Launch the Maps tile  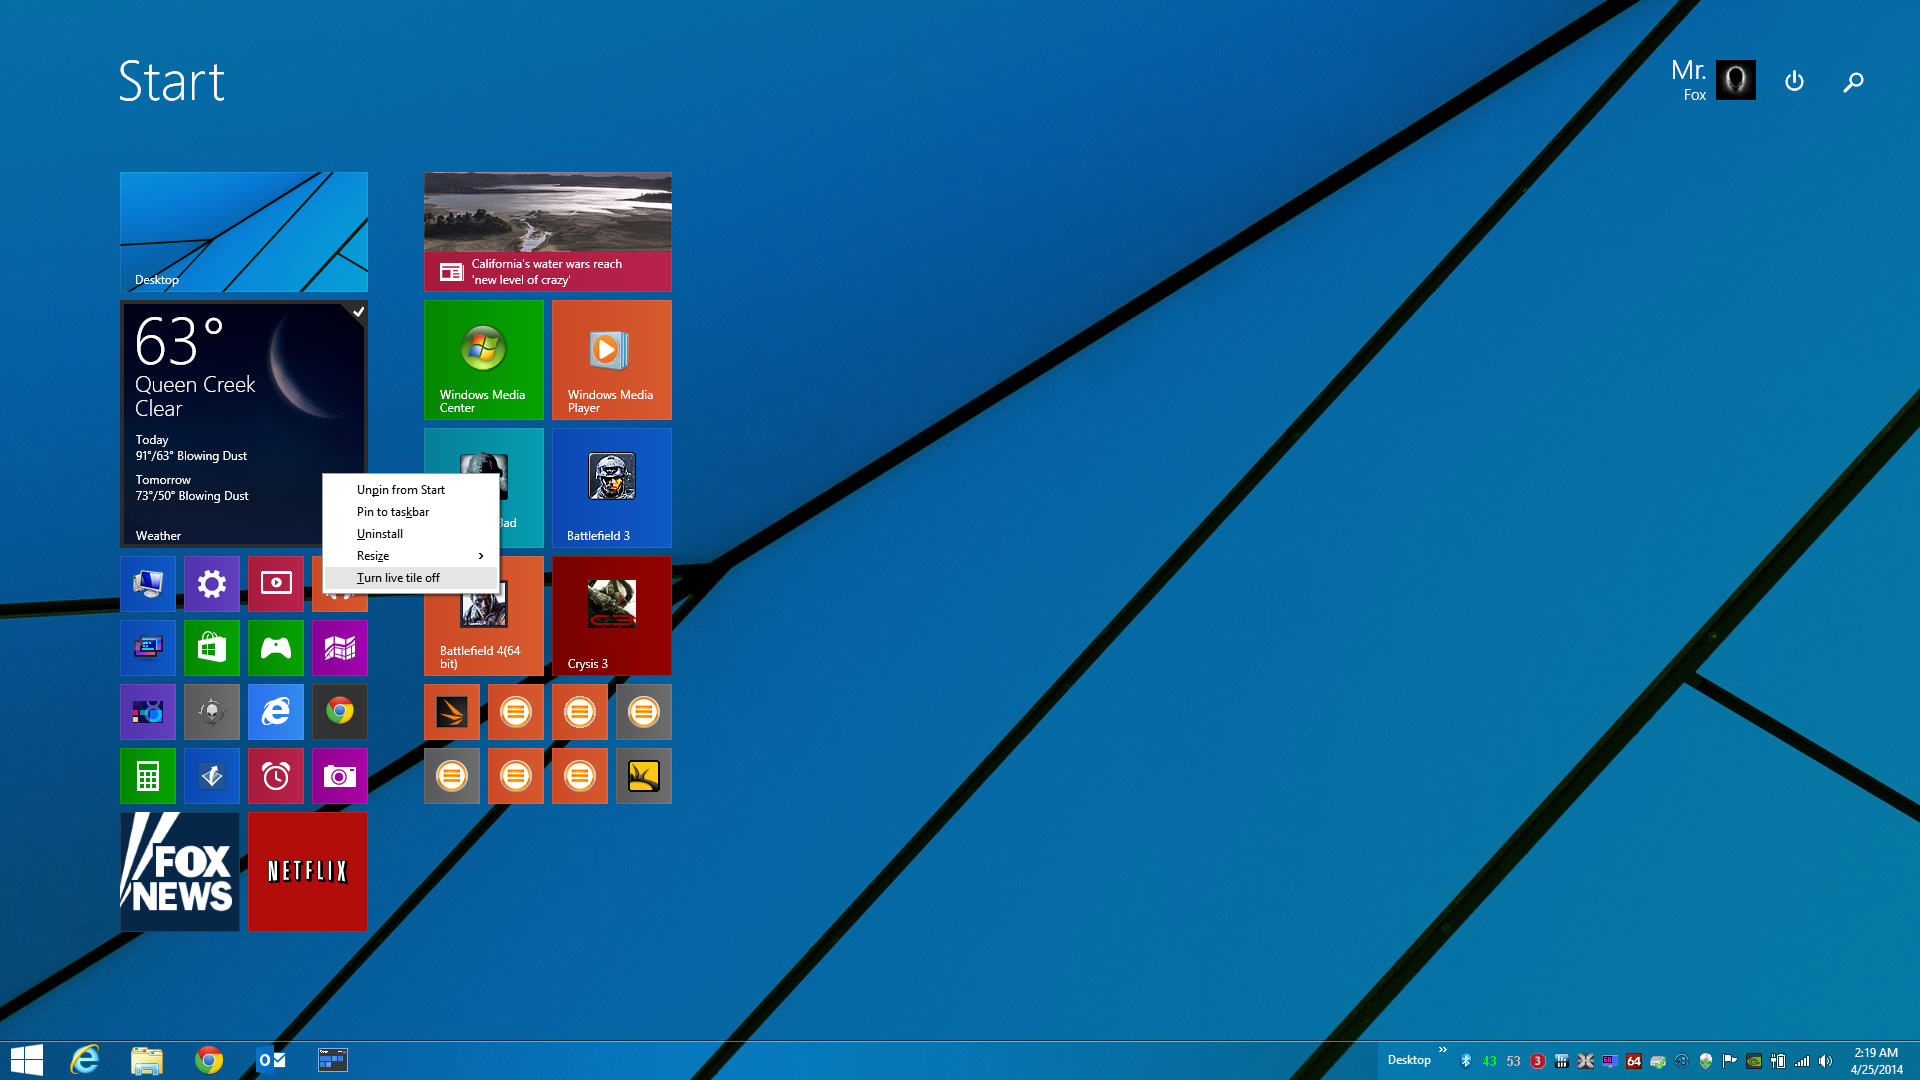pos(340,648)
